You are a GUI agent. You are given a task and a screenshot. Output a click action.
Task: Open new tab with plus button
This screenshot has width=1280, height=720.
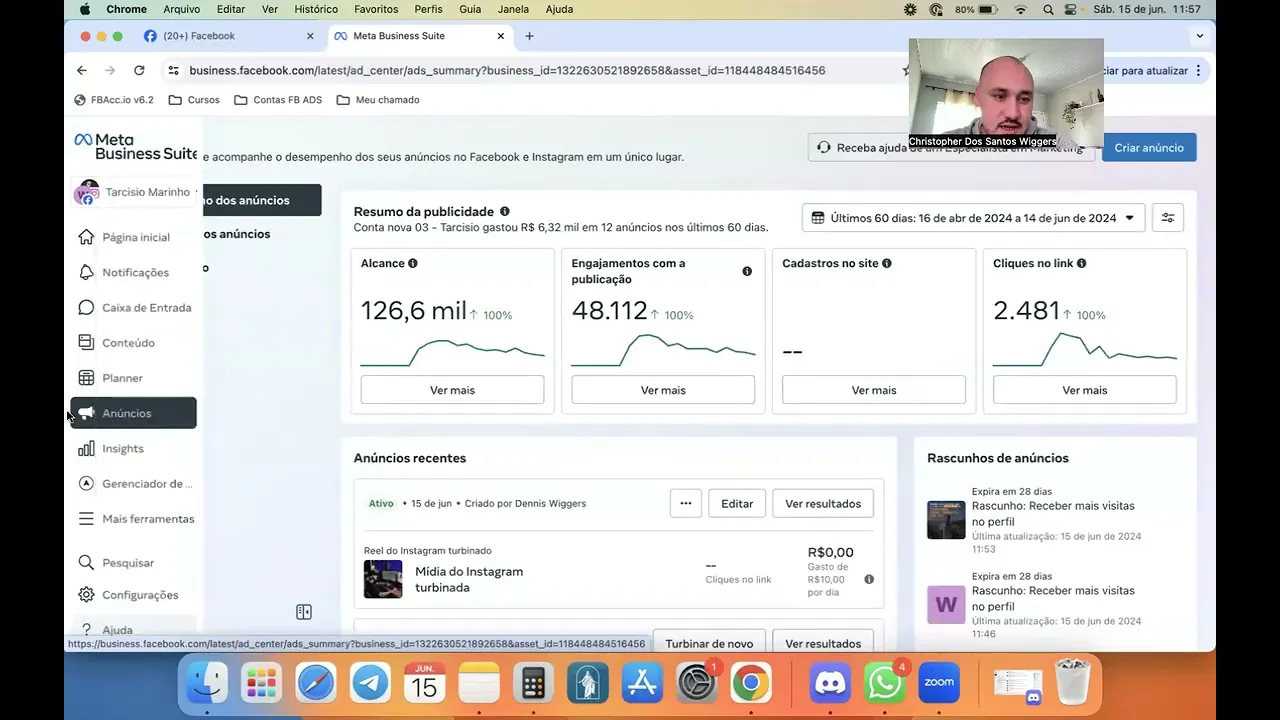529,36
